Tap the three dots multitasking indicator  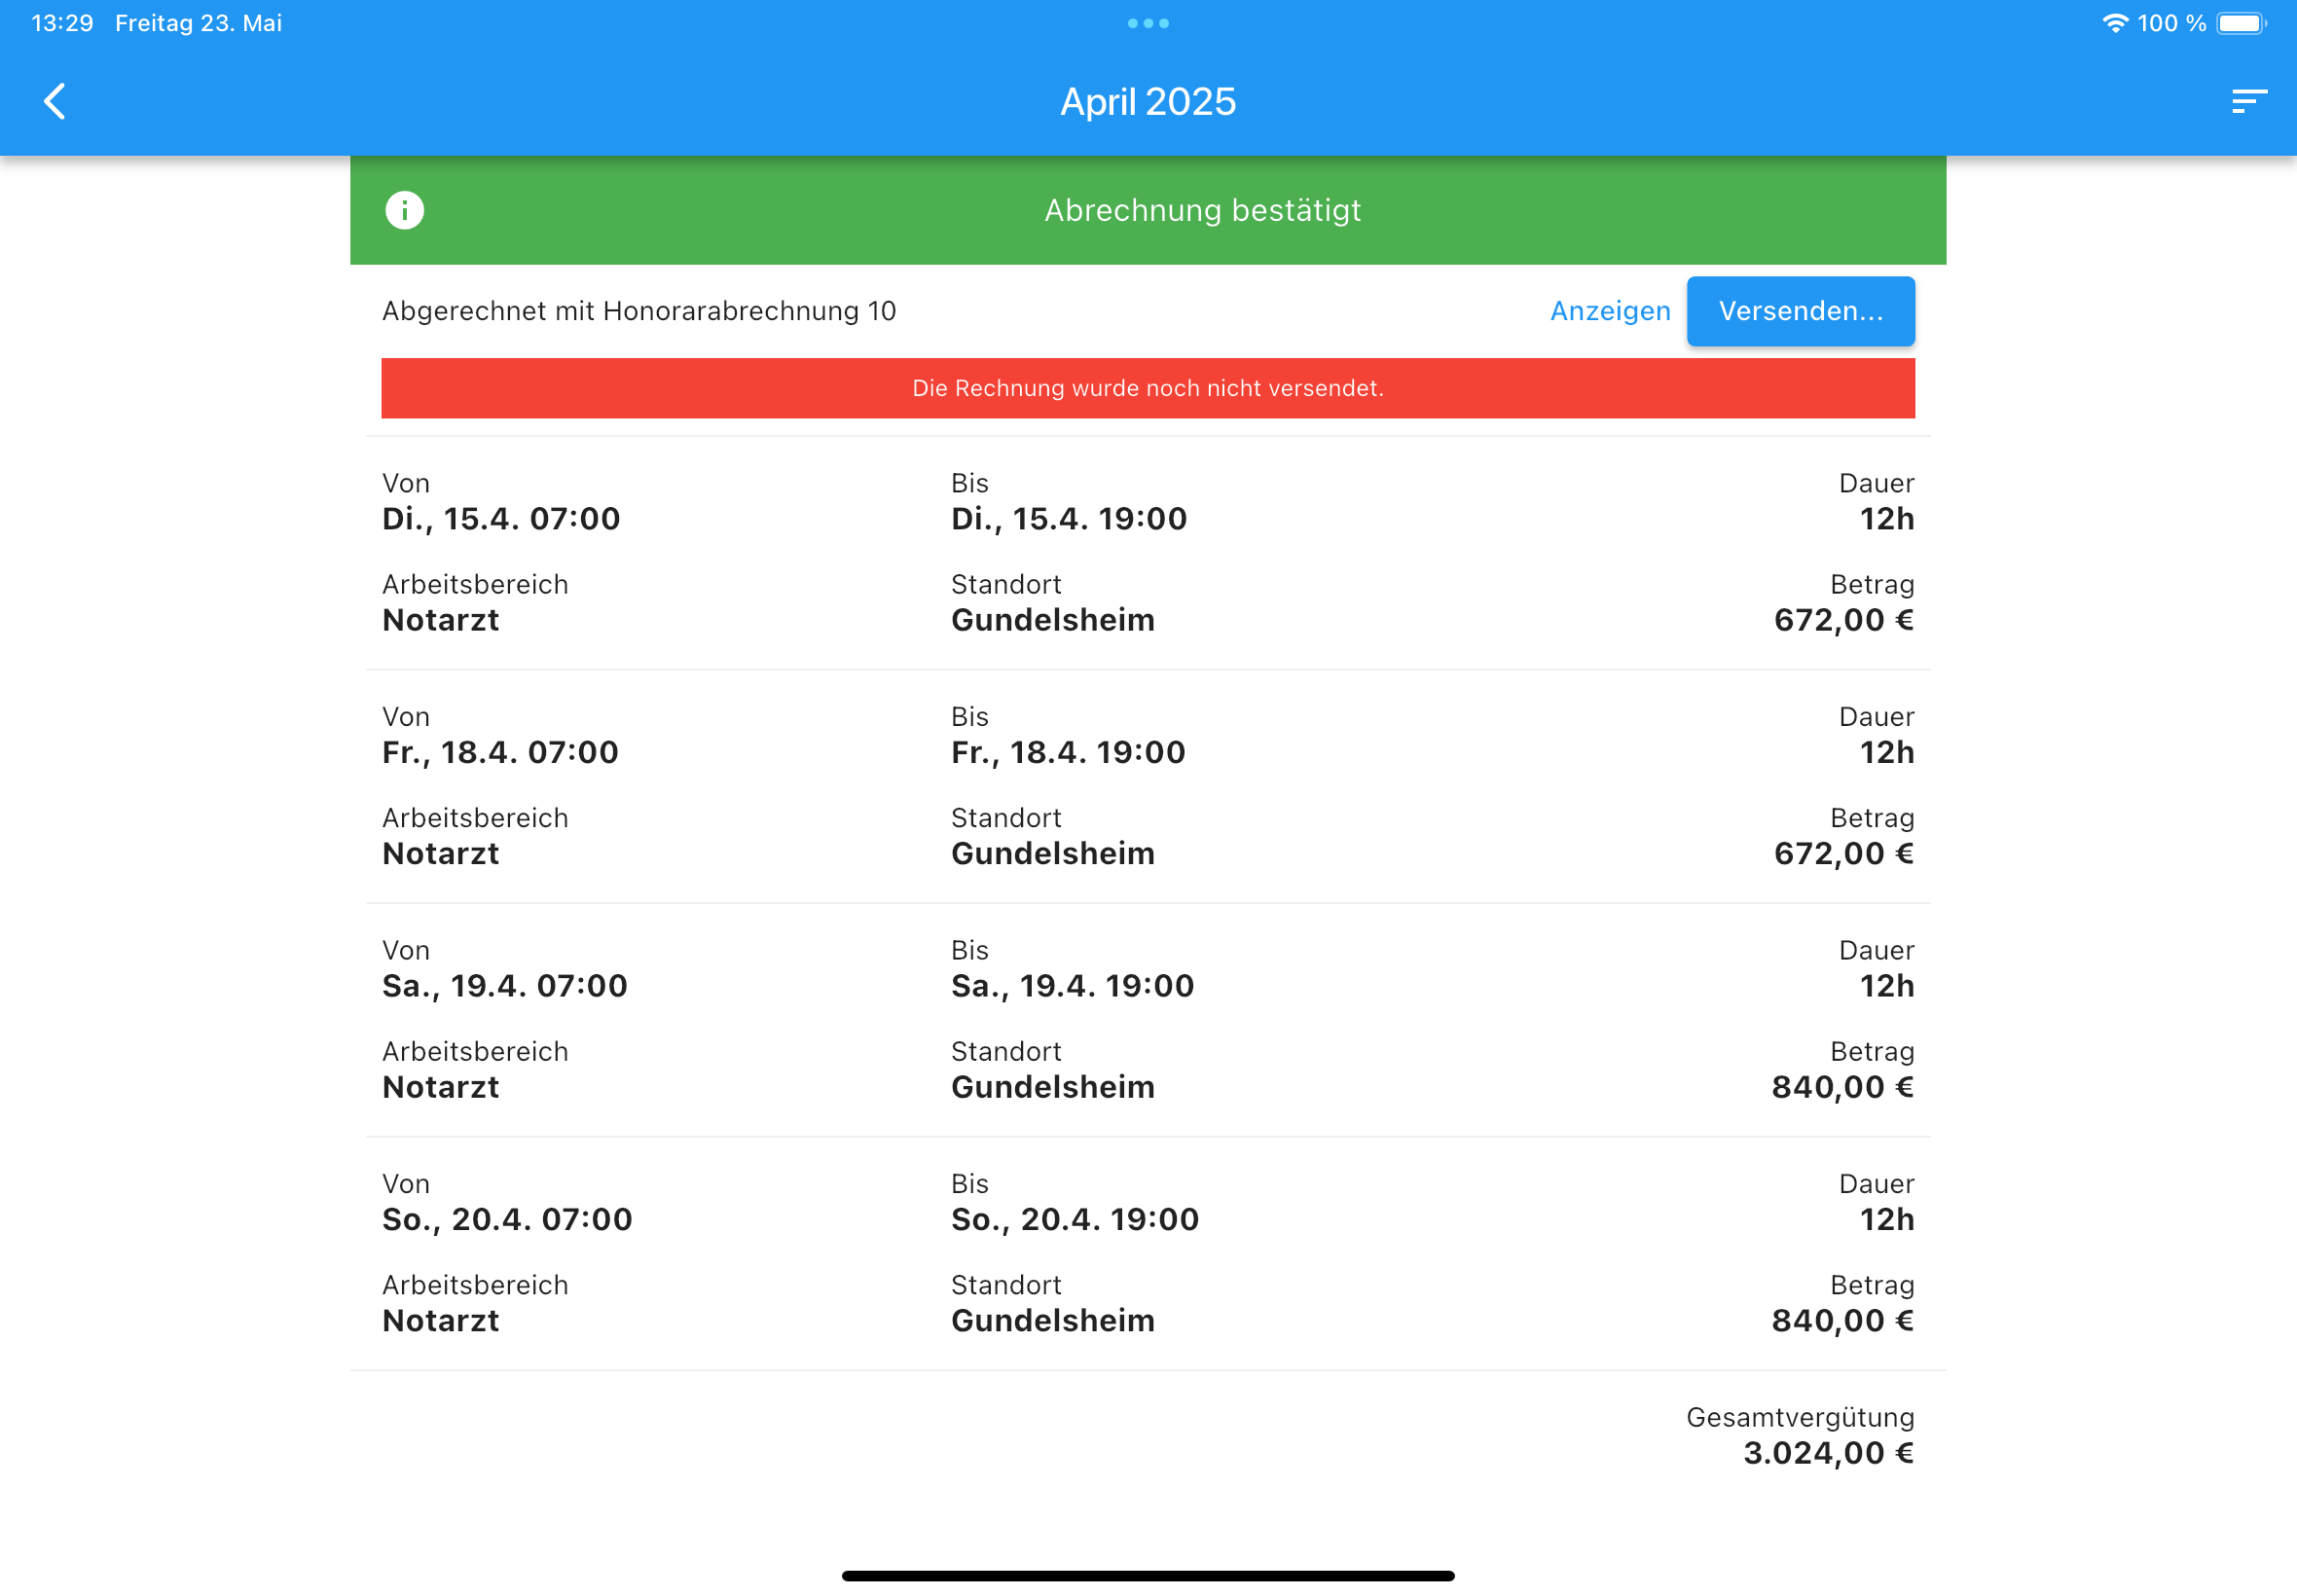pos(1148,23)
